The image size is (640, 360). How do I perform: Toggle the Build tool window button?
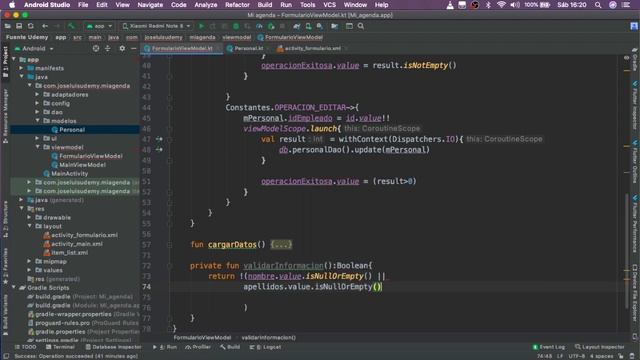tap(230, 347)
